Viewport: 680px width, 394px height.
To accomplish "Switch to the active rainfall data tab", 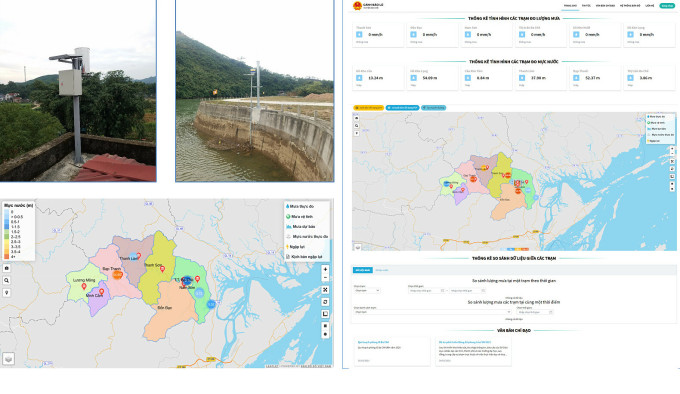I will tap(362, 270).
